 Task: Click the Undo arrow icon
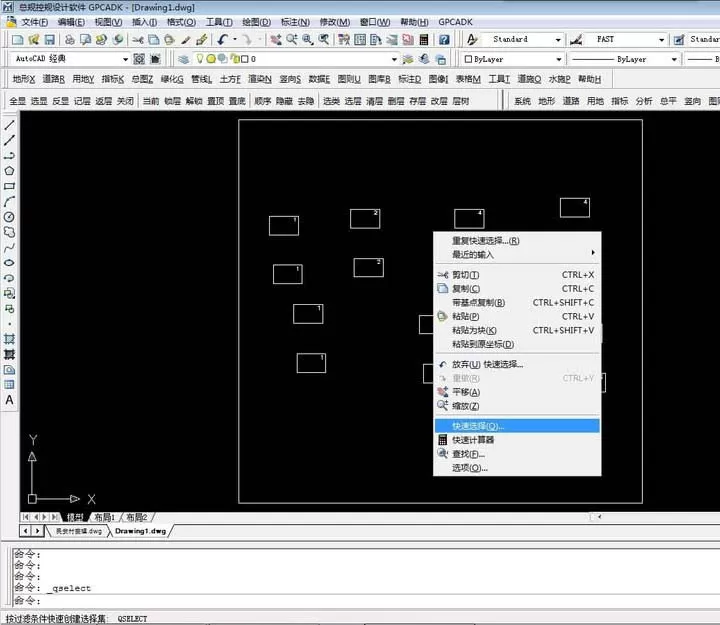223,40
